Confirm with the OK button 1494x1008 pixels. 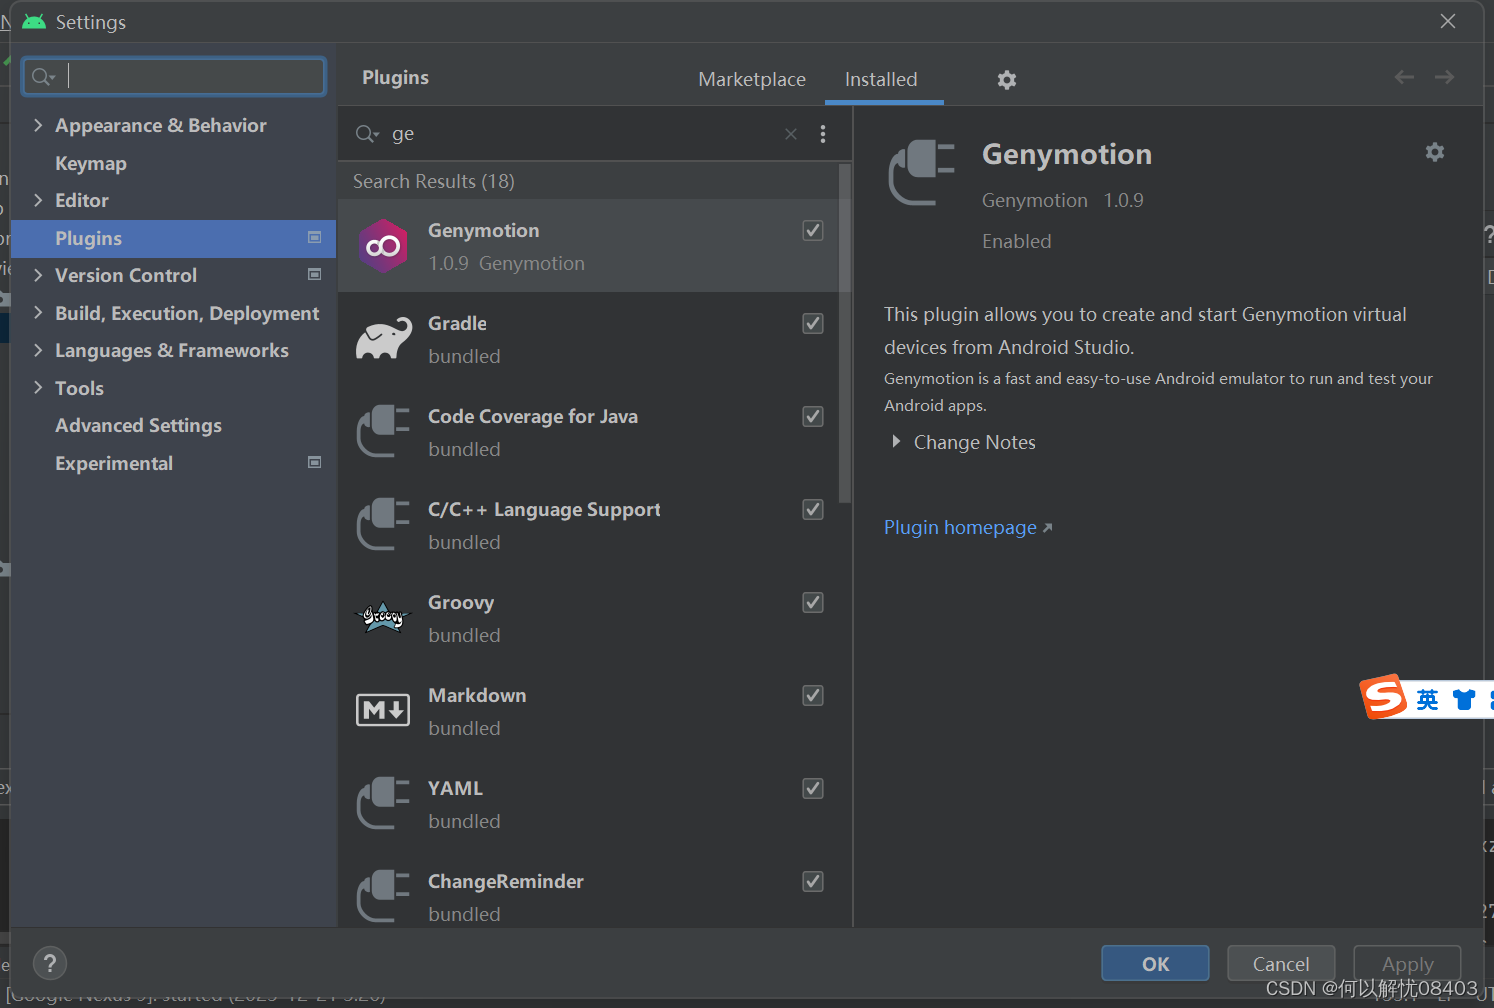(x=1155, y=963)
